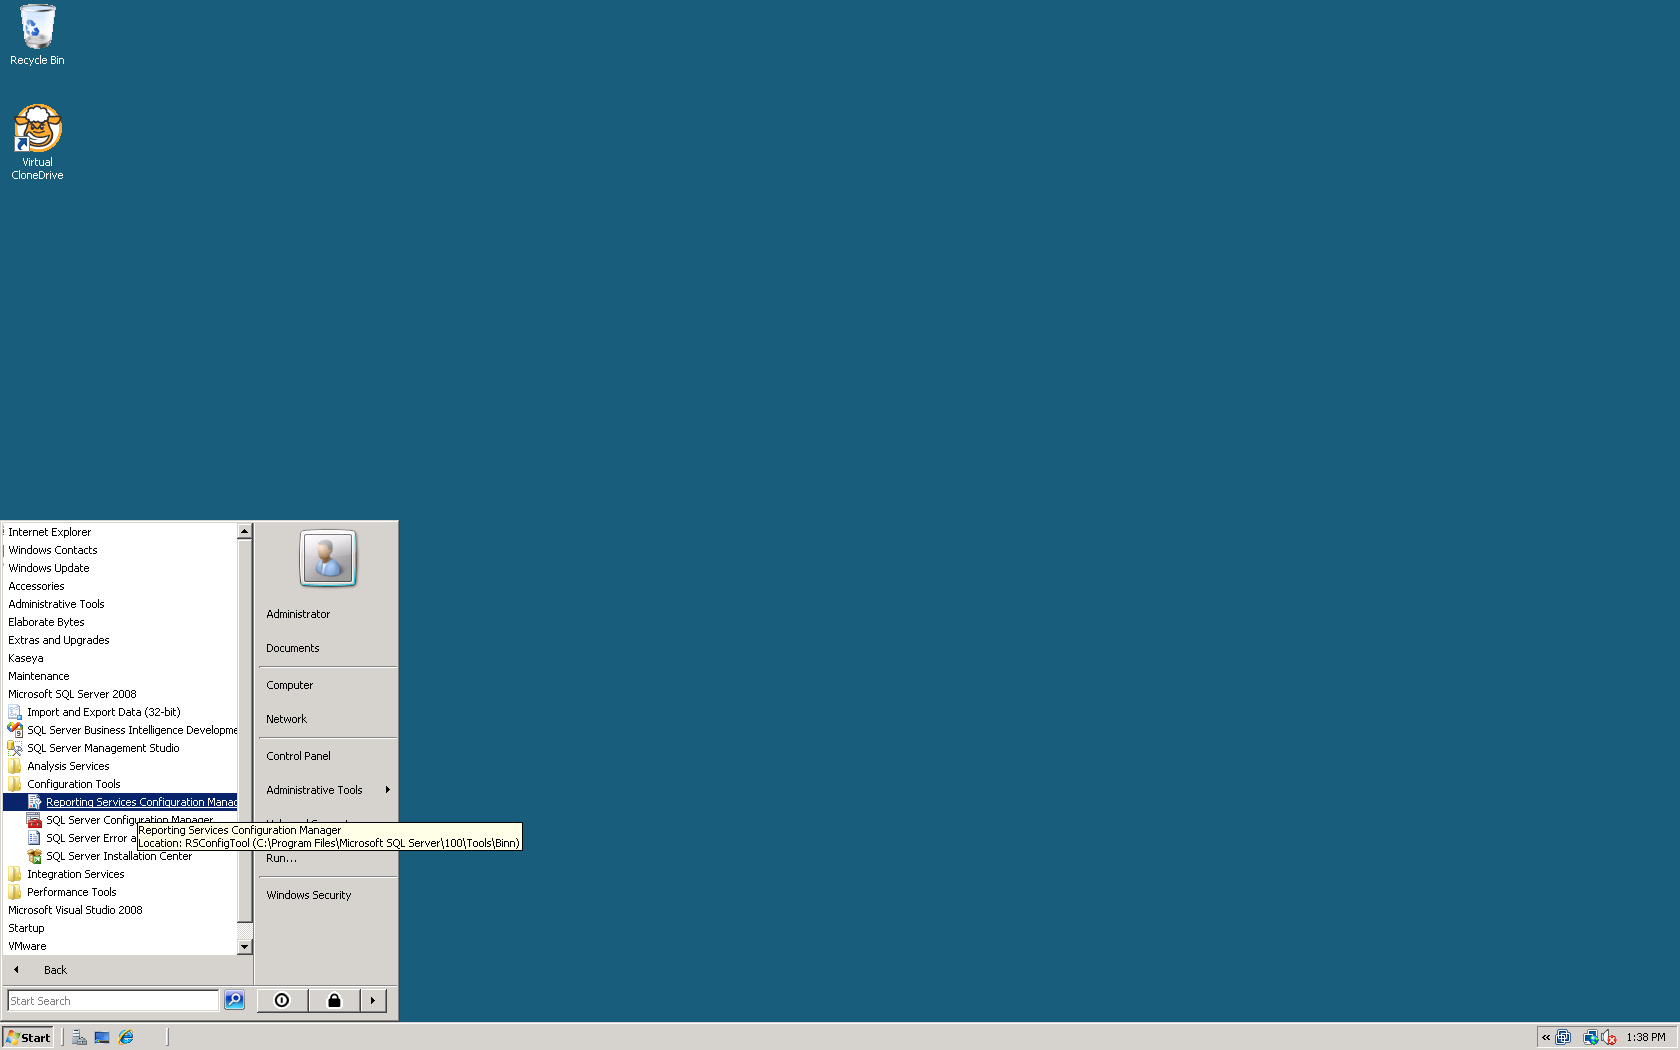The width and height of the screenshot is (1680, 1050).
Task: Open SQL Server Installation Center
Action: click(x=120, y=856)
